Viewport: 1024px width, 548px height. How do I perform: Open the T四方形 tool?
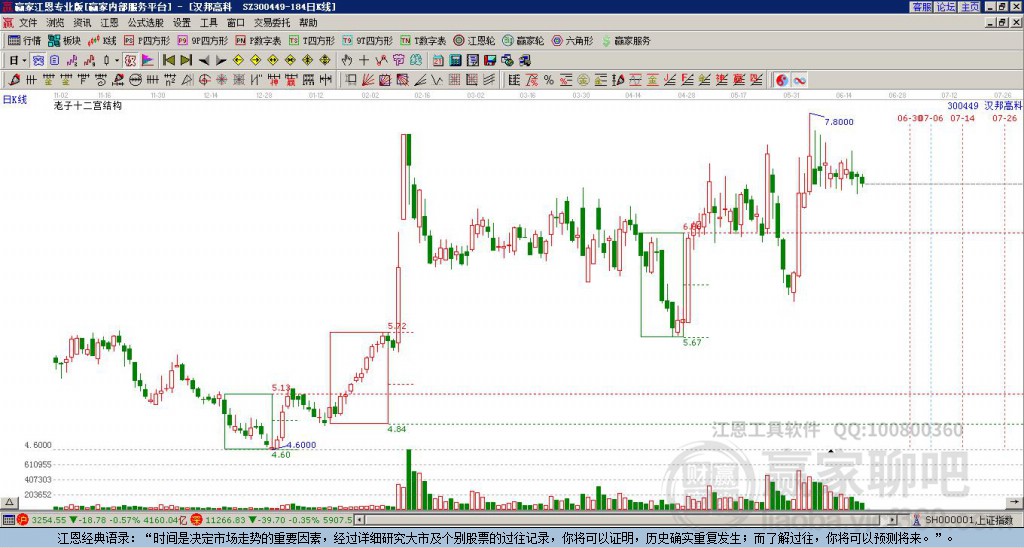tap(312, 40)
